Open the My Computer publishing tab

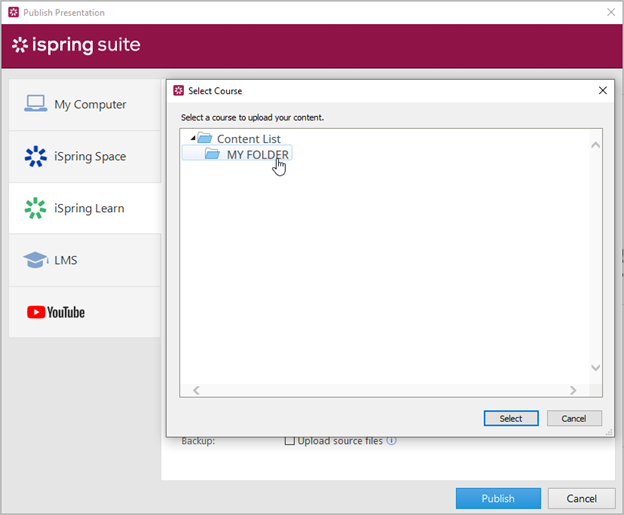pos(85,104)
